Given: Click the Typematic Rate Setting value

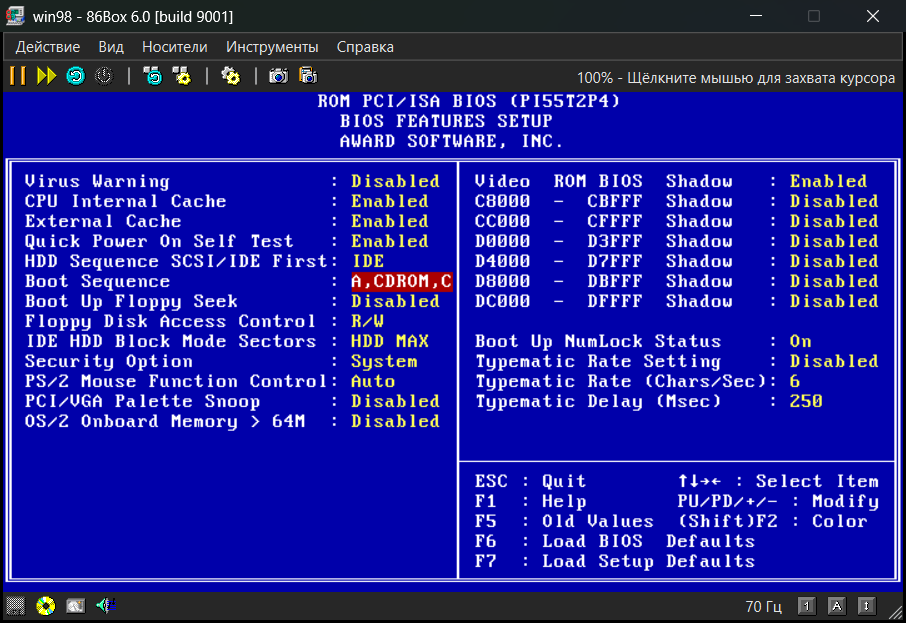Looking at the screenshot, I should (834, 362).
